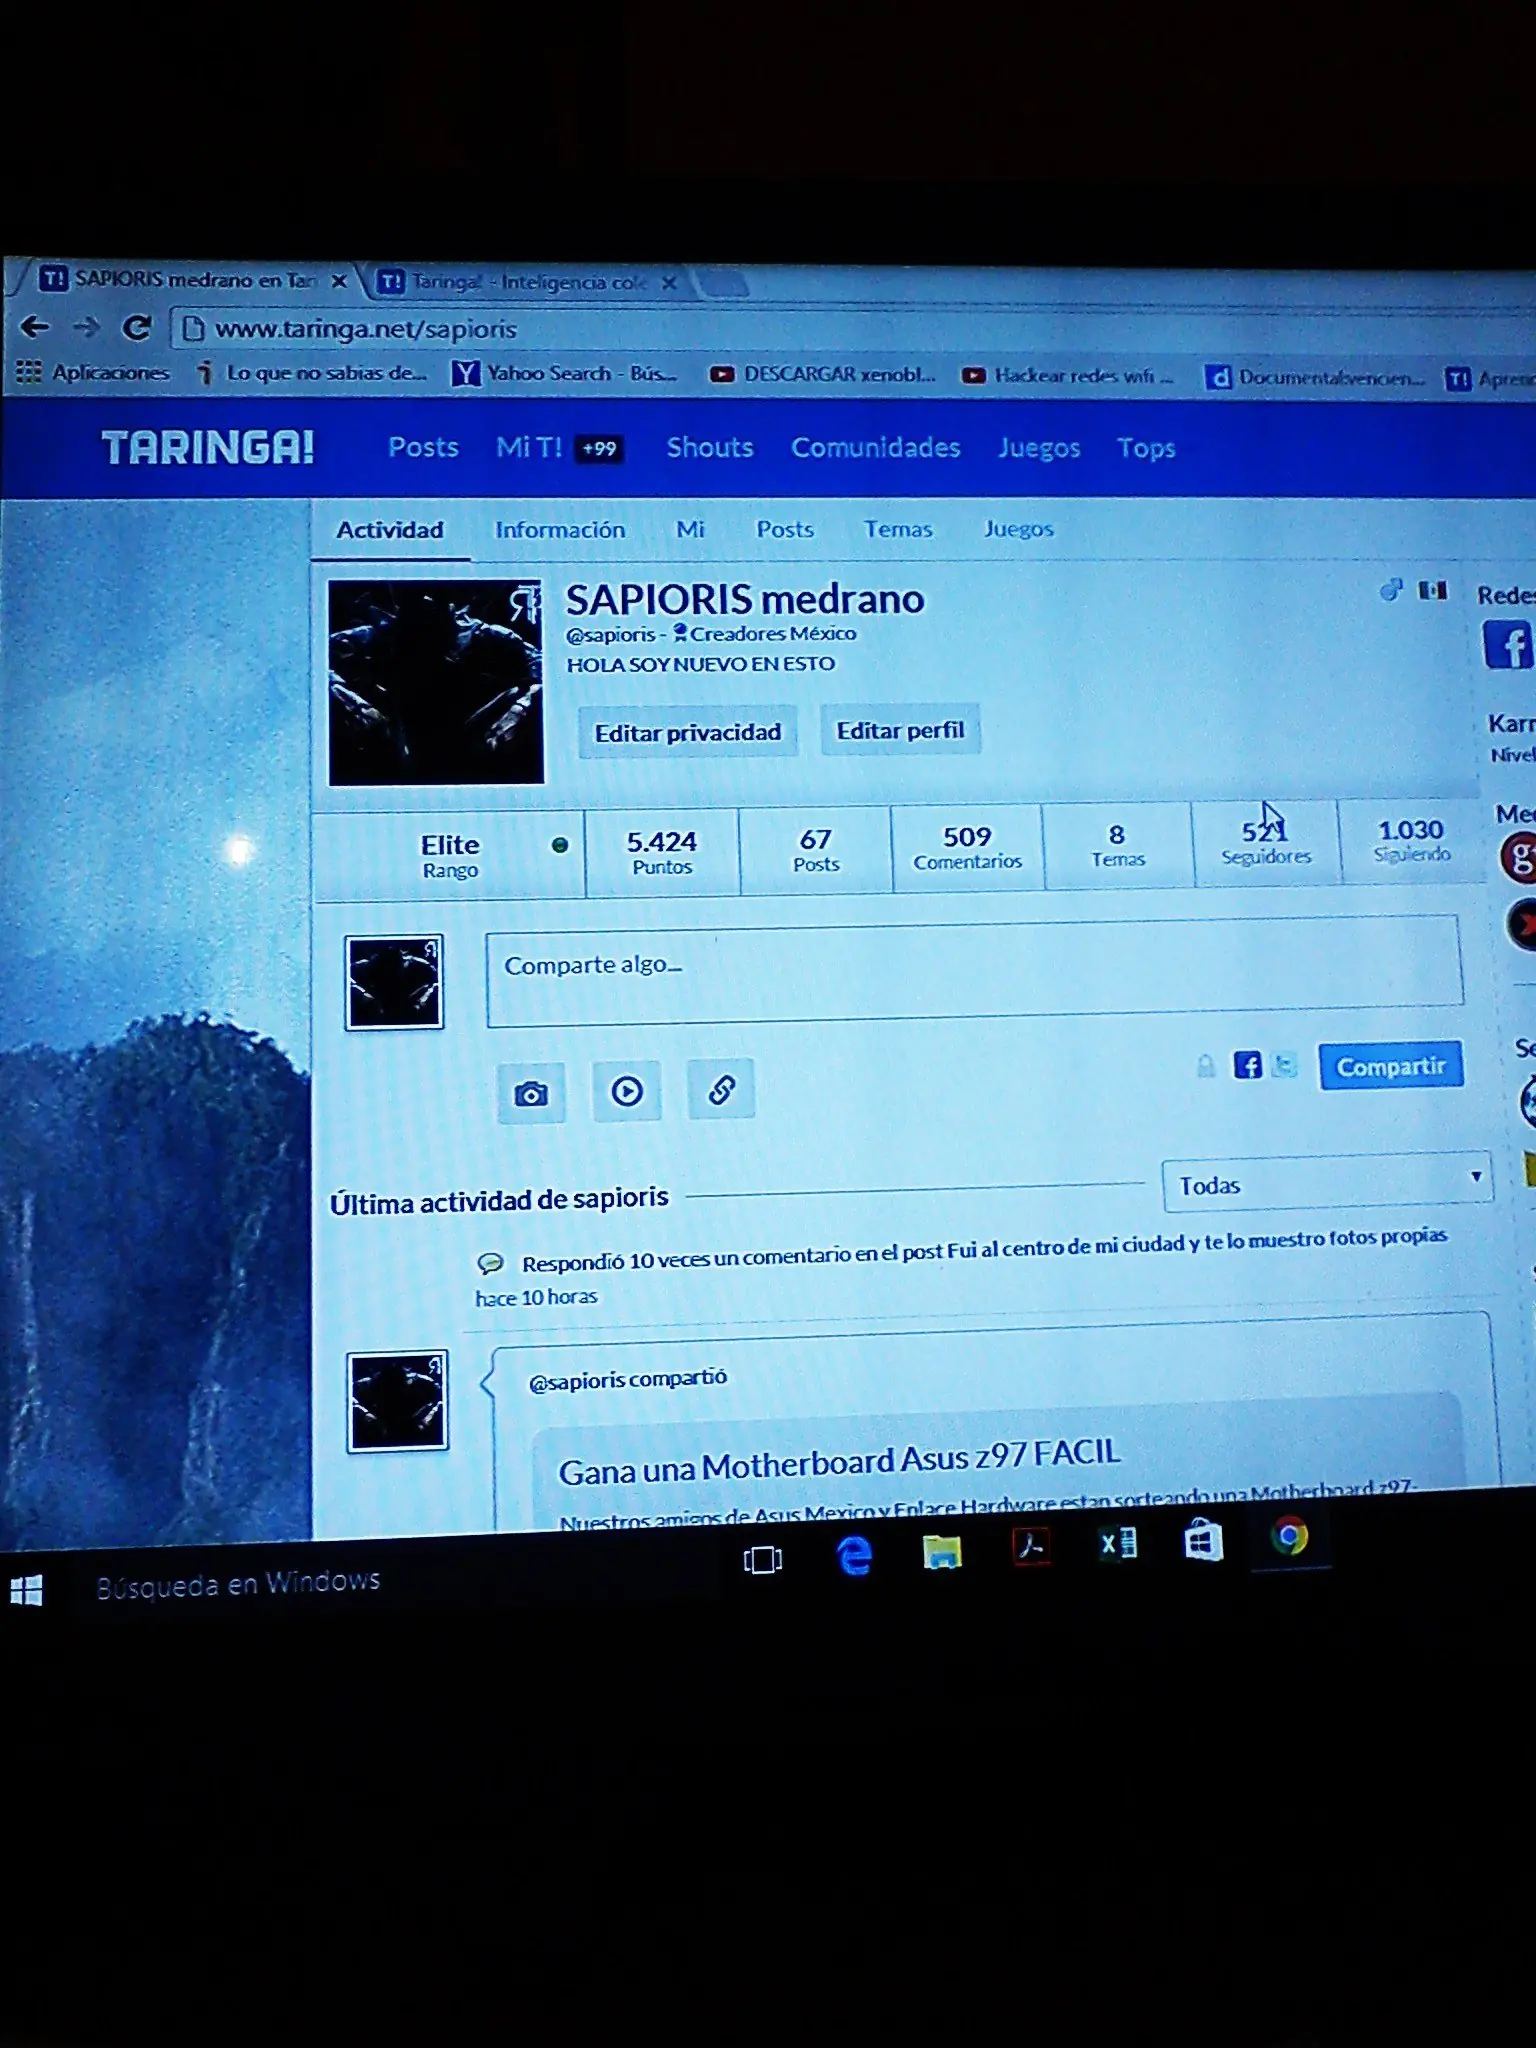Click the Mexico flag icon
1536x2048 pixels.
click(1433, 590)
